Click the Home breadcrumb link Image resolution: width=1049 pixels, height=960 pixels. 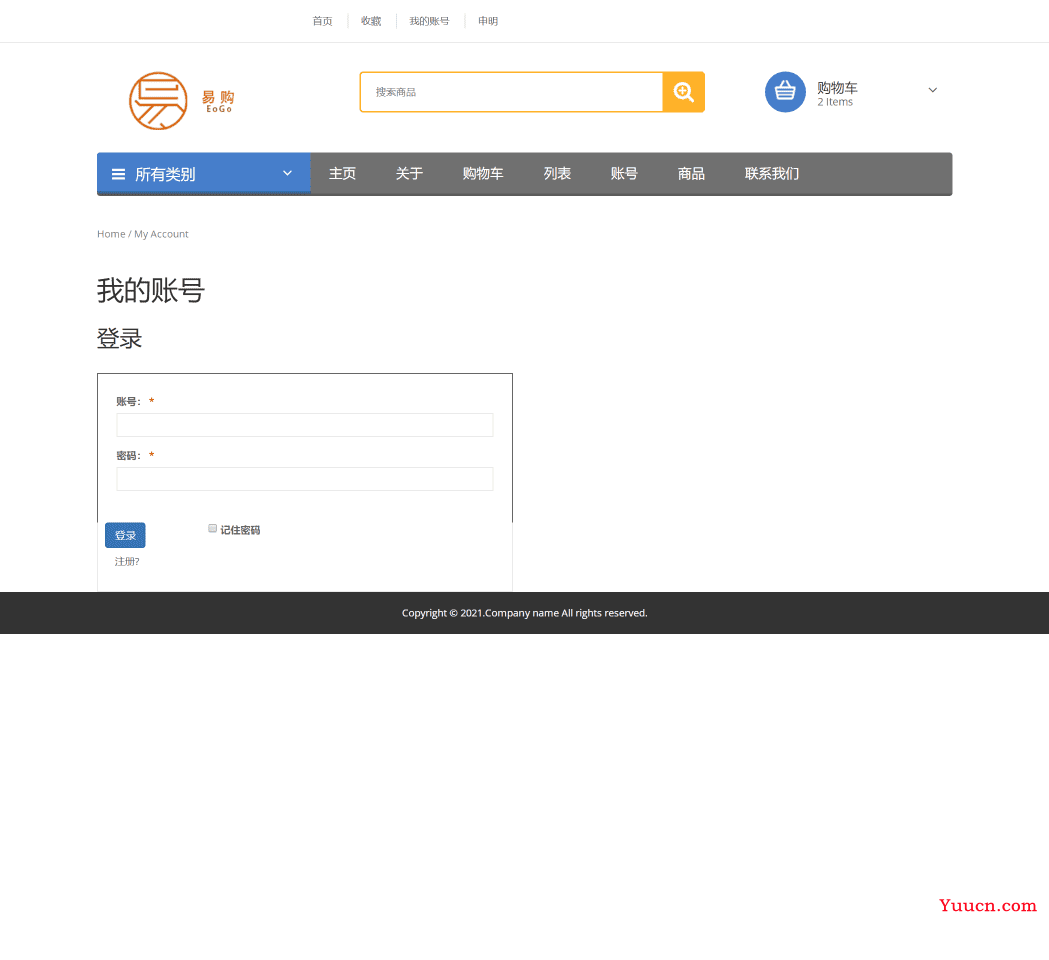pyautogui.click(x=111, y=234)
